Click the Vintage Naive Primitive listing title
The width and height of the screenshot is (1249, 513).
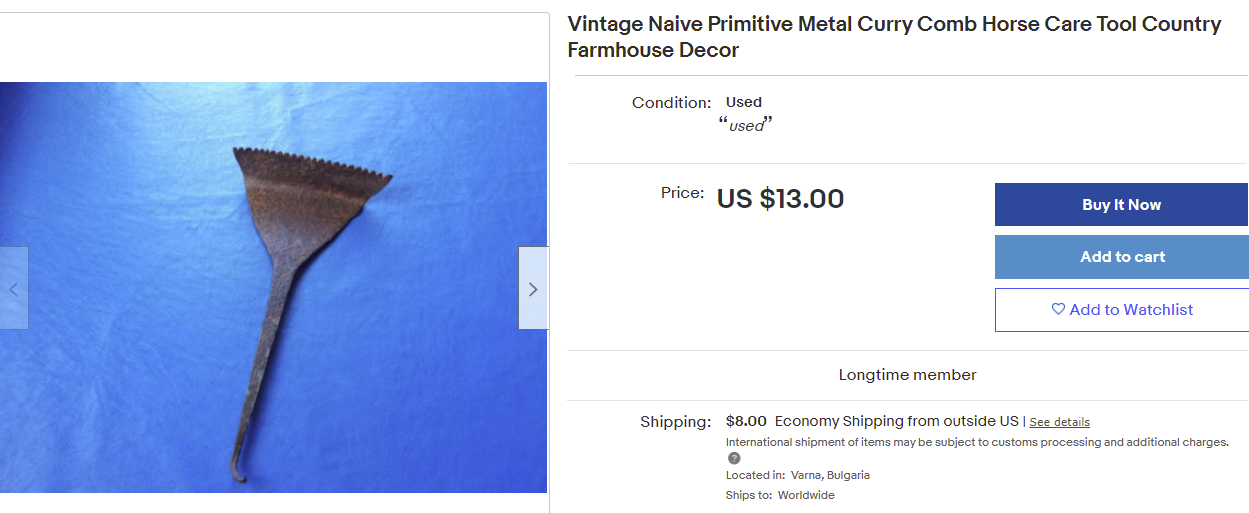pyautogui.click(x=894, y=37)
